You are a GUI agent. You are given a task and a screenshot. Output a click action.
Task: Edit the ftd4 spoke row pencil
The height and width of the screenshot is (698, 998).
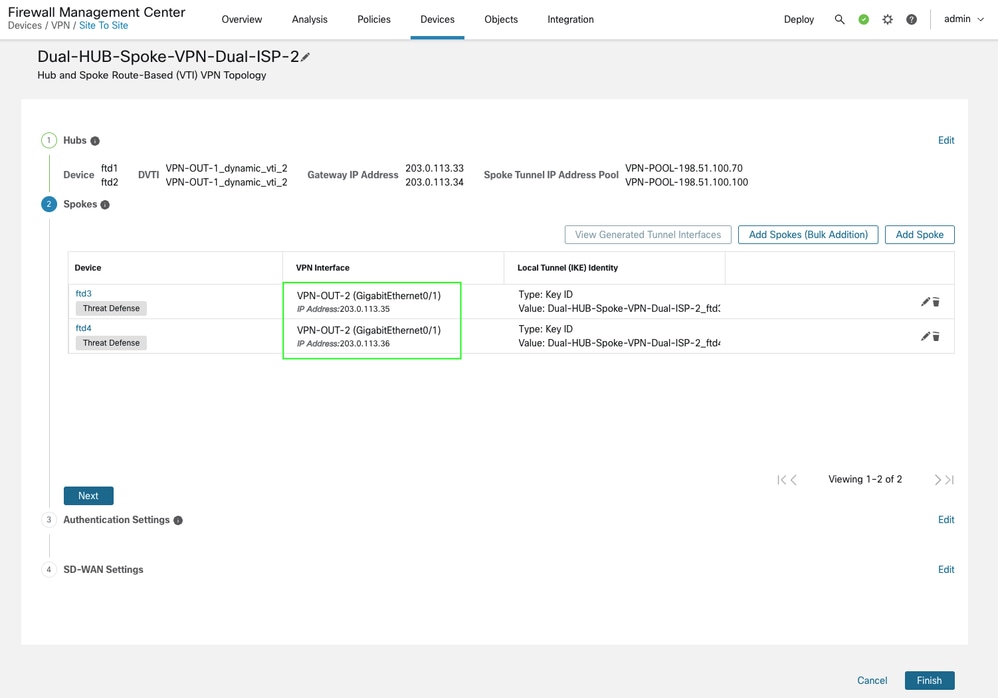coord(925,336)
